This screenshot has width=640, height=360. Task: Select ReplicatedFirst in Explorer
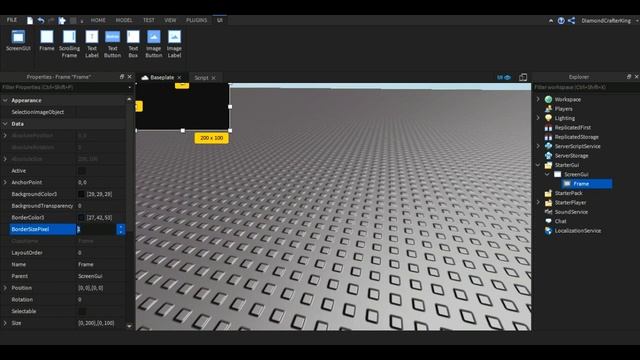click(x=572, y=127)
